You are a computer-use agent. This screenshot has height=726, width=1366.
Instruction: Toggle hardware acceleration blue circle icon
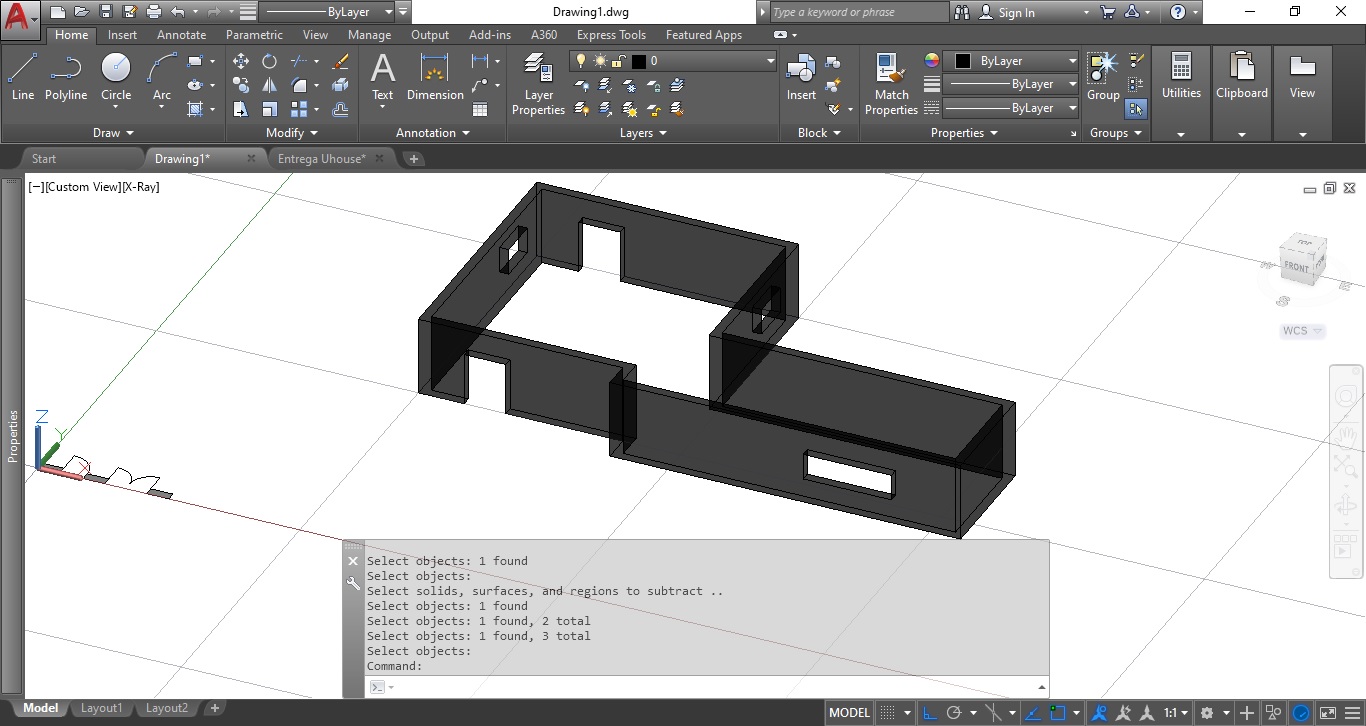pos(1301,713)
